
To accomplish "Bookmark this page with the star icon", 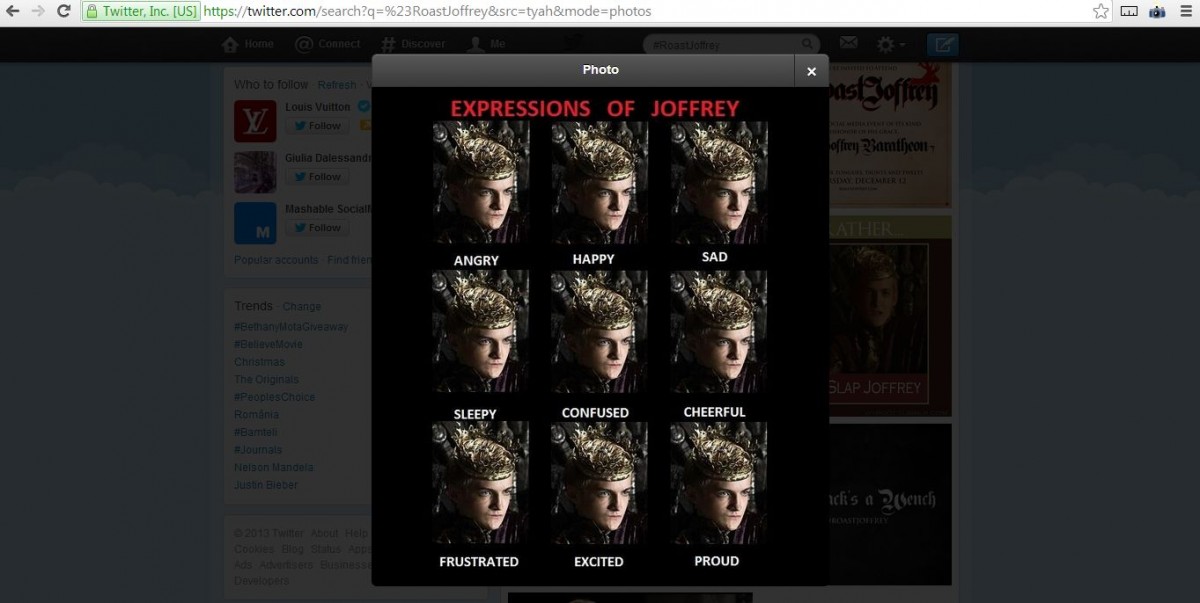I will point(1101,11).
